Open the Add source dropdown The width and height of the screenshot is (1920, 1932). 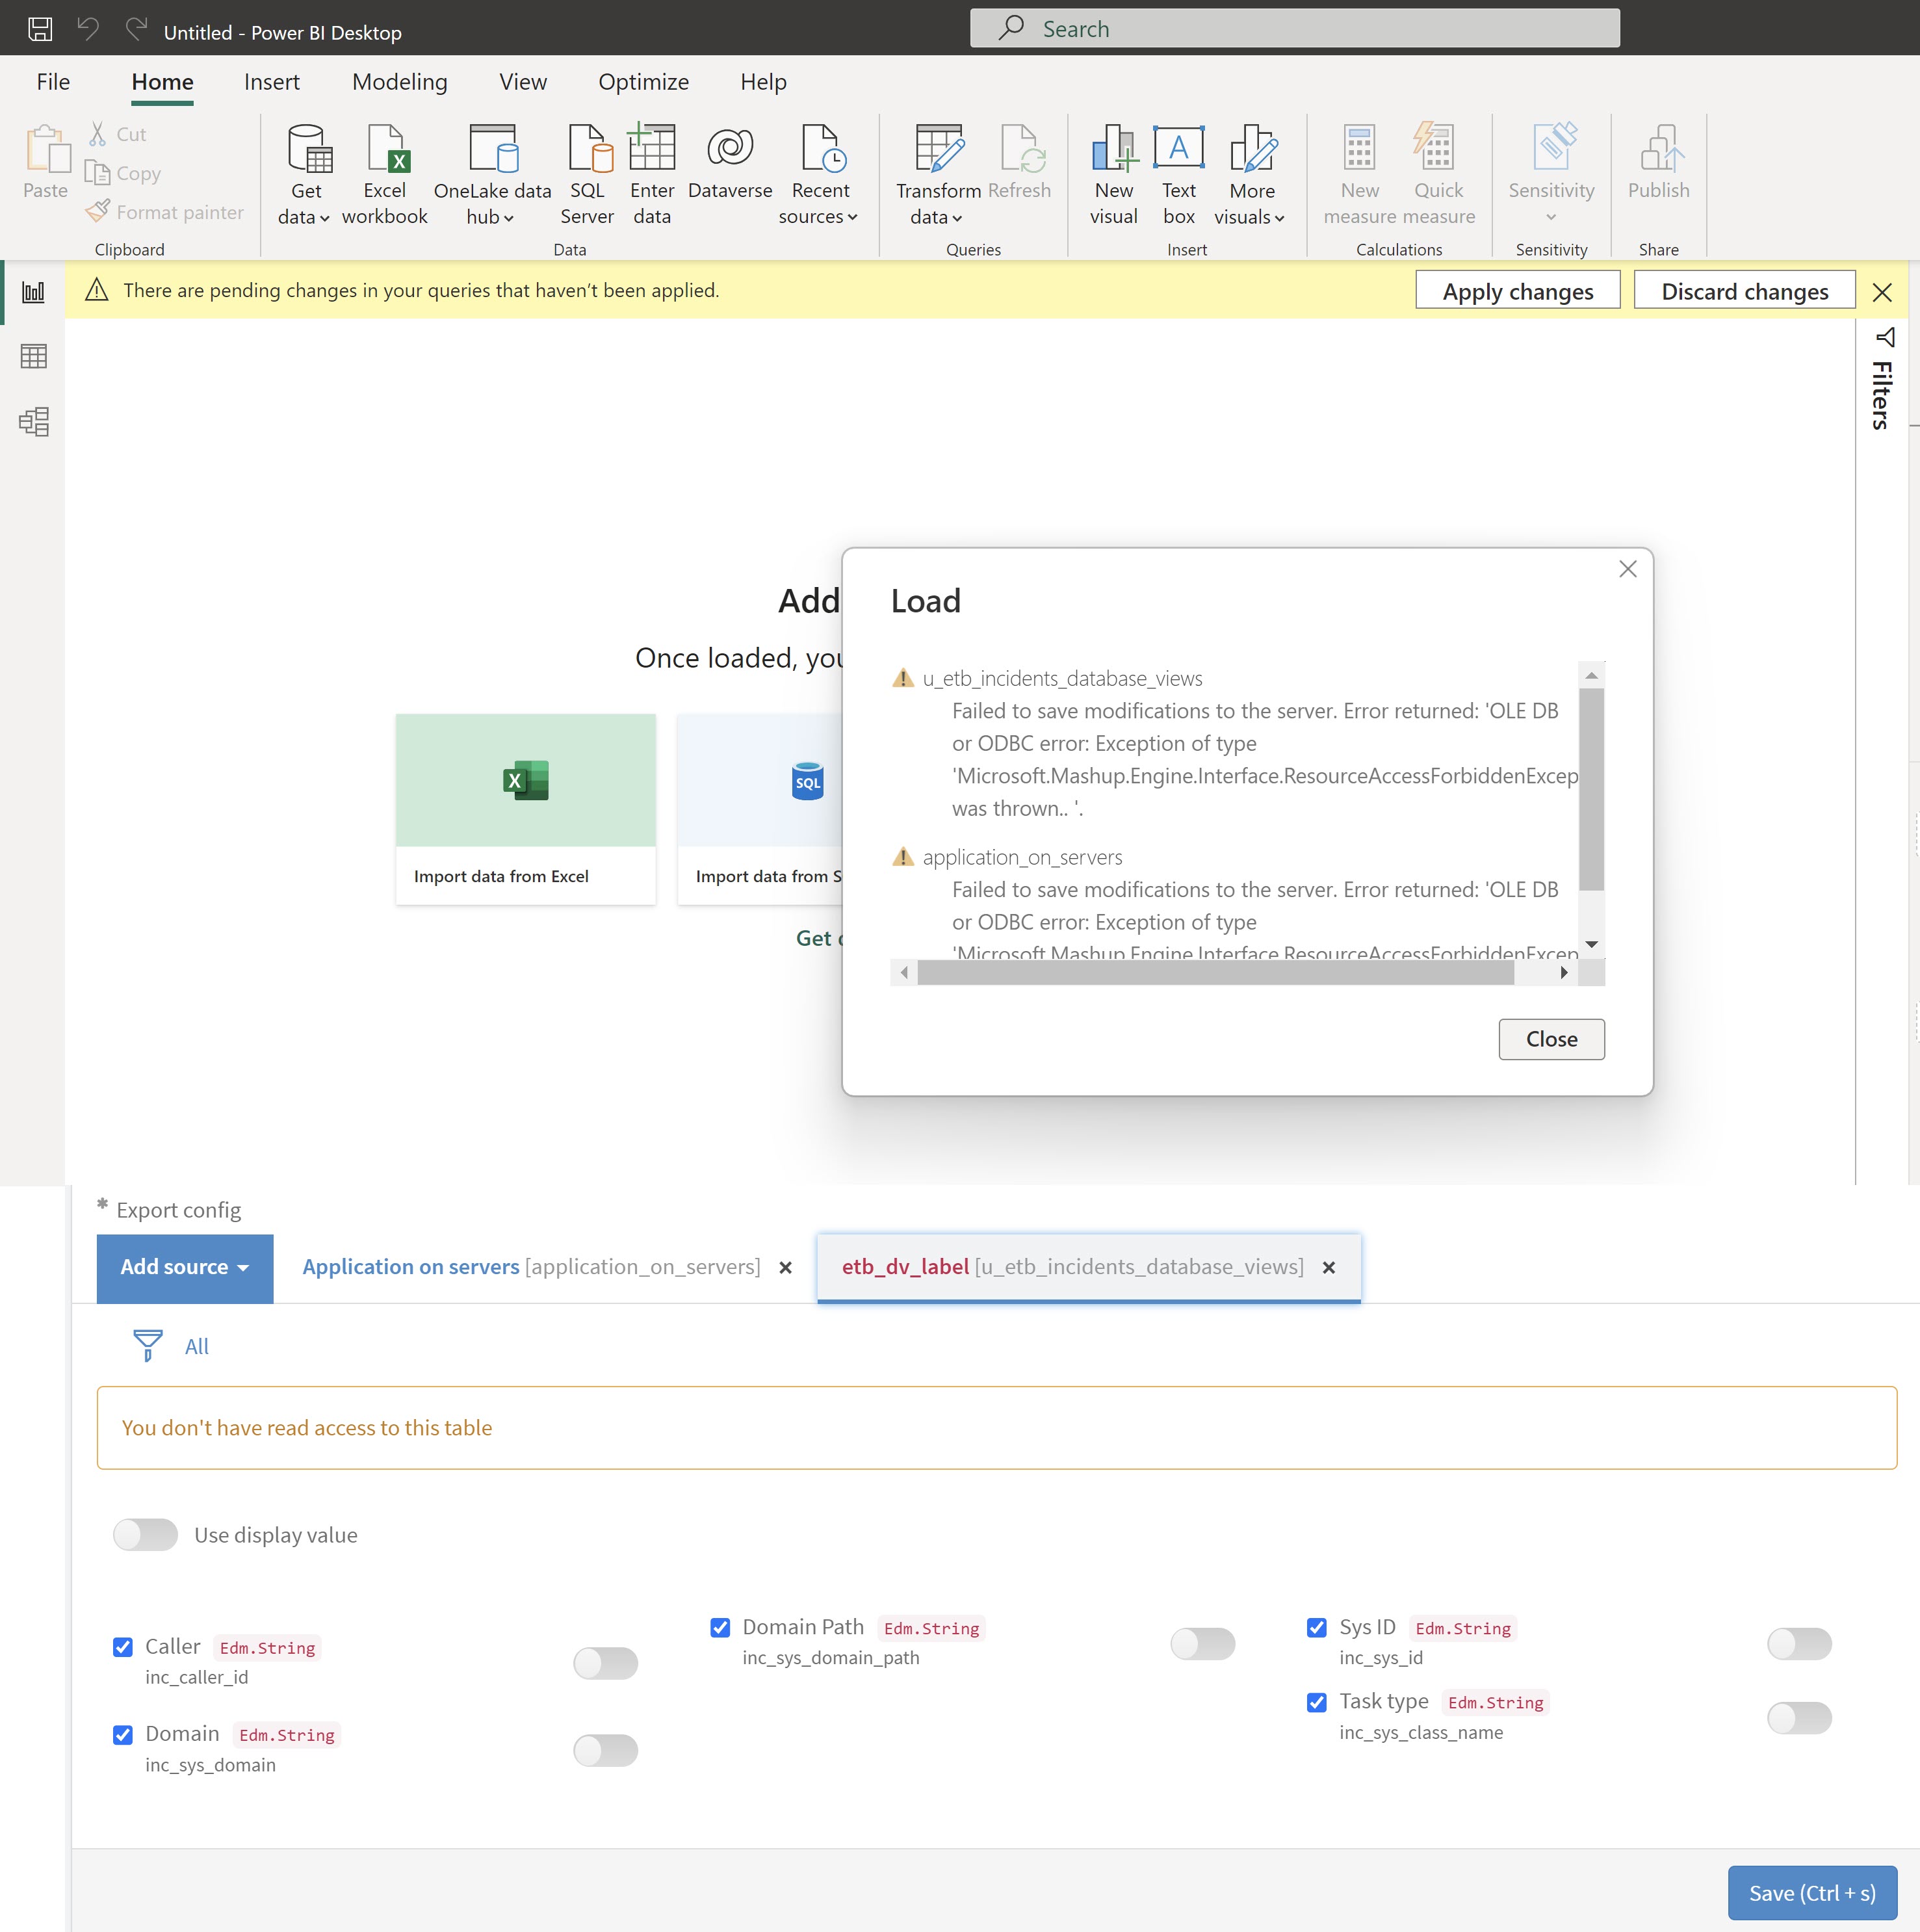click(185, 1267)
